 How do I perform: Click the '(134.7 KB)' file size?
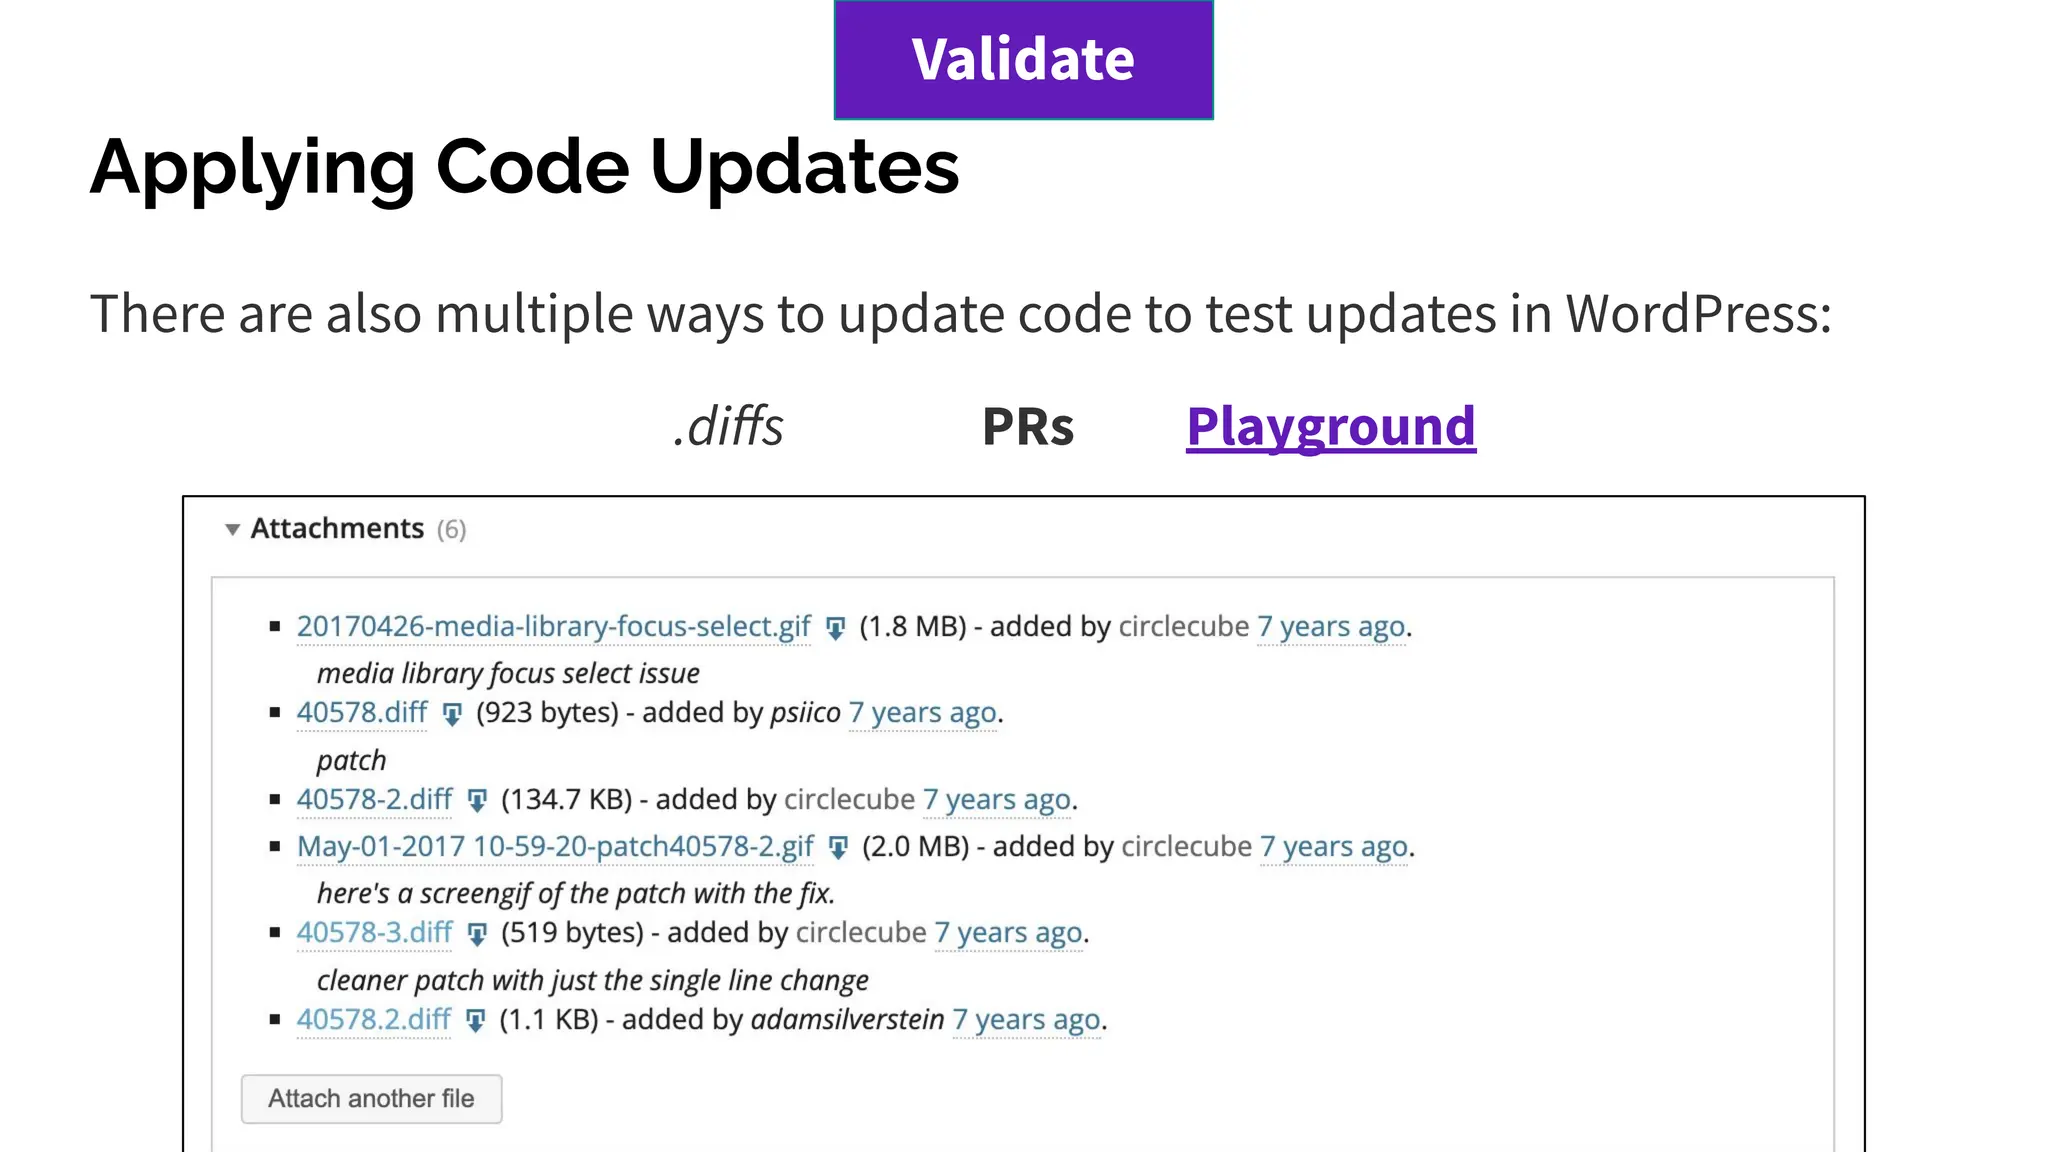(567, 799)
